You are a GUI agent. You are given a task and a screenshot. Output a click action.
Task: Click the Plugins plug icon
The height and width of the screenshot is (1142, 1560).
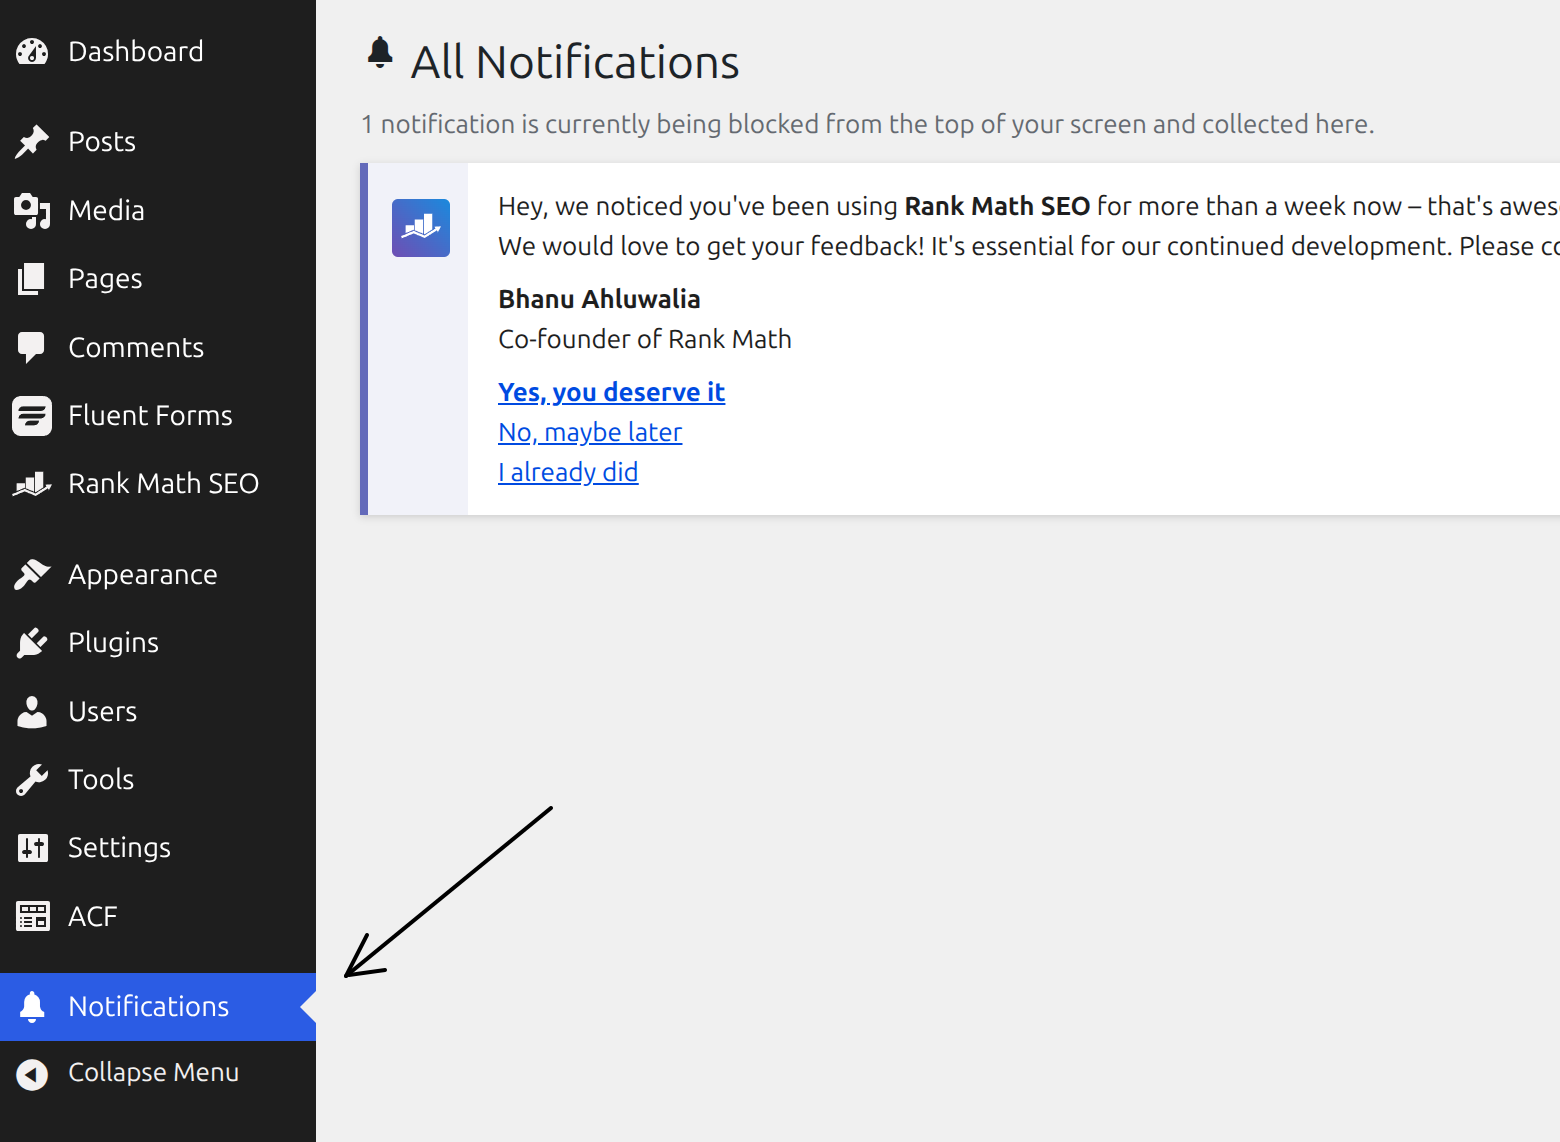[x=32, y=643]
